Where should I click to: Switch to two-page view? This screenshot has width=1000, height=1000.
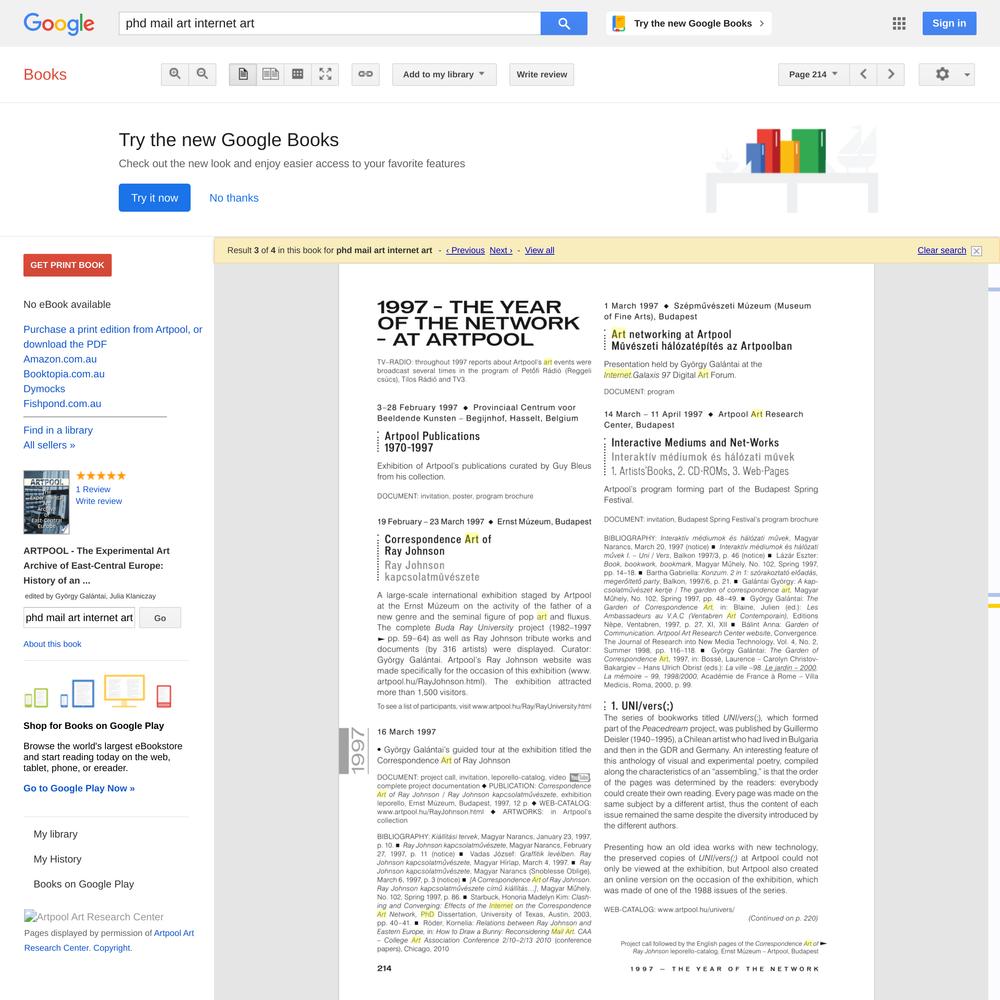coord(270,74)
